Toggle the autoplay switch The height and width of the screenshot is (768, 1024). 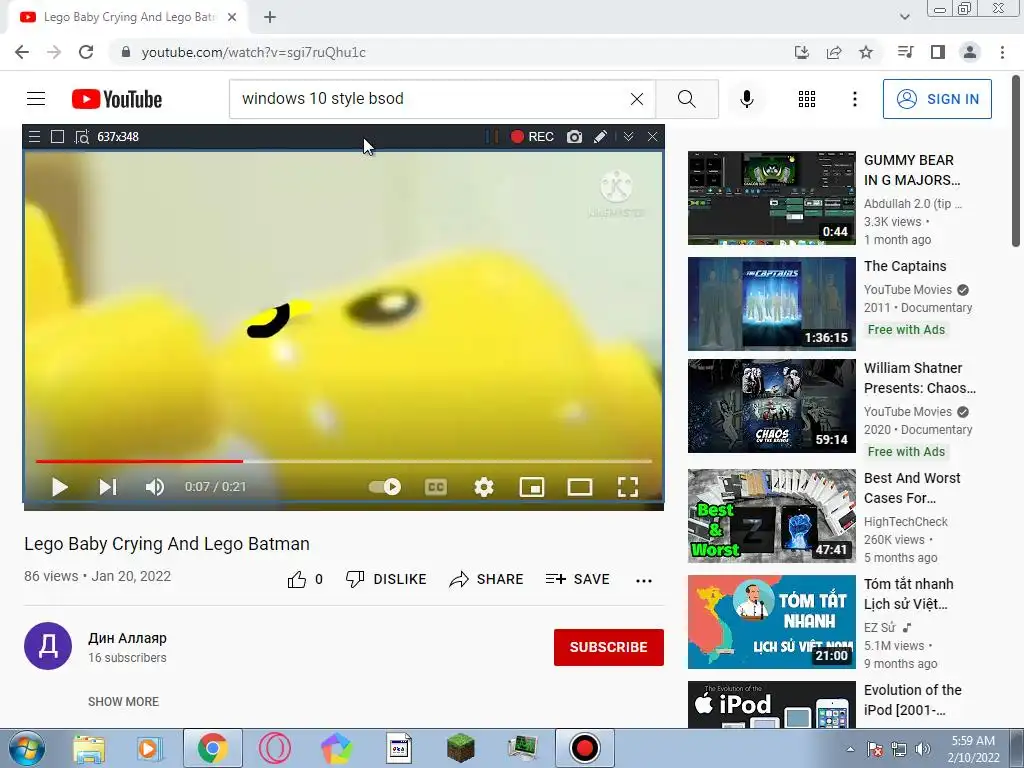click(x=385, y=487)
